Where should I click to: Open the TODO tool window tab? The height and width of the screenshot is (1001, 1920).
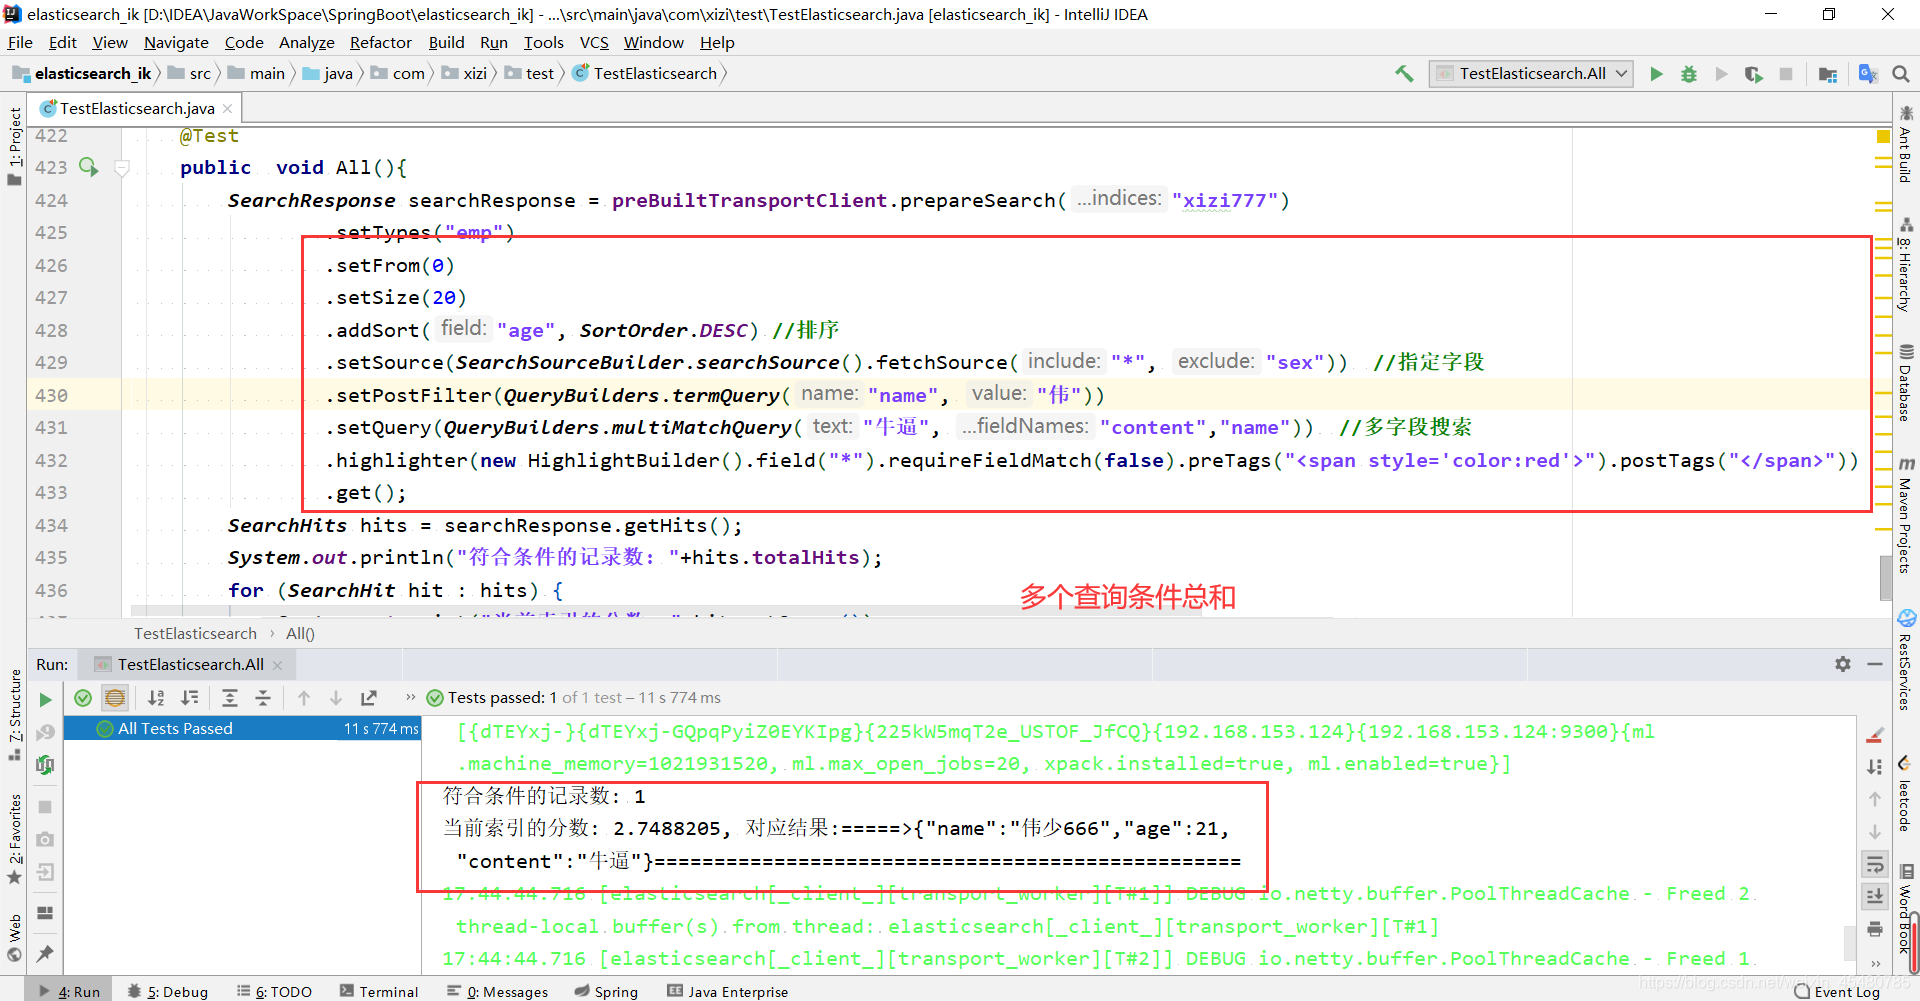274,991
